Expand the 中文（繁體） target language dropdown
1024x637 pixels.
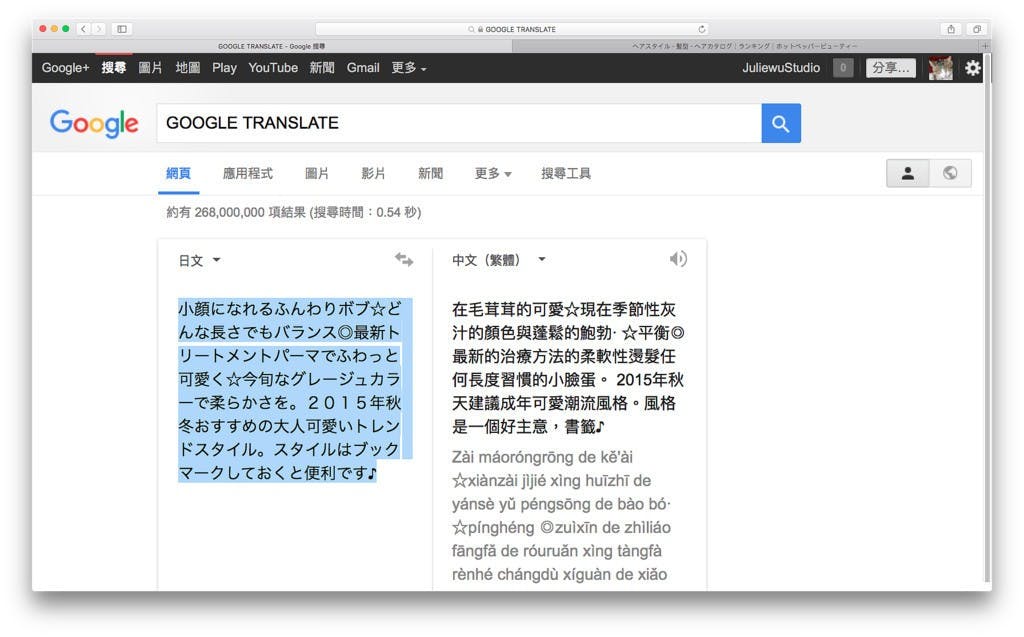(x=498, y=260)
